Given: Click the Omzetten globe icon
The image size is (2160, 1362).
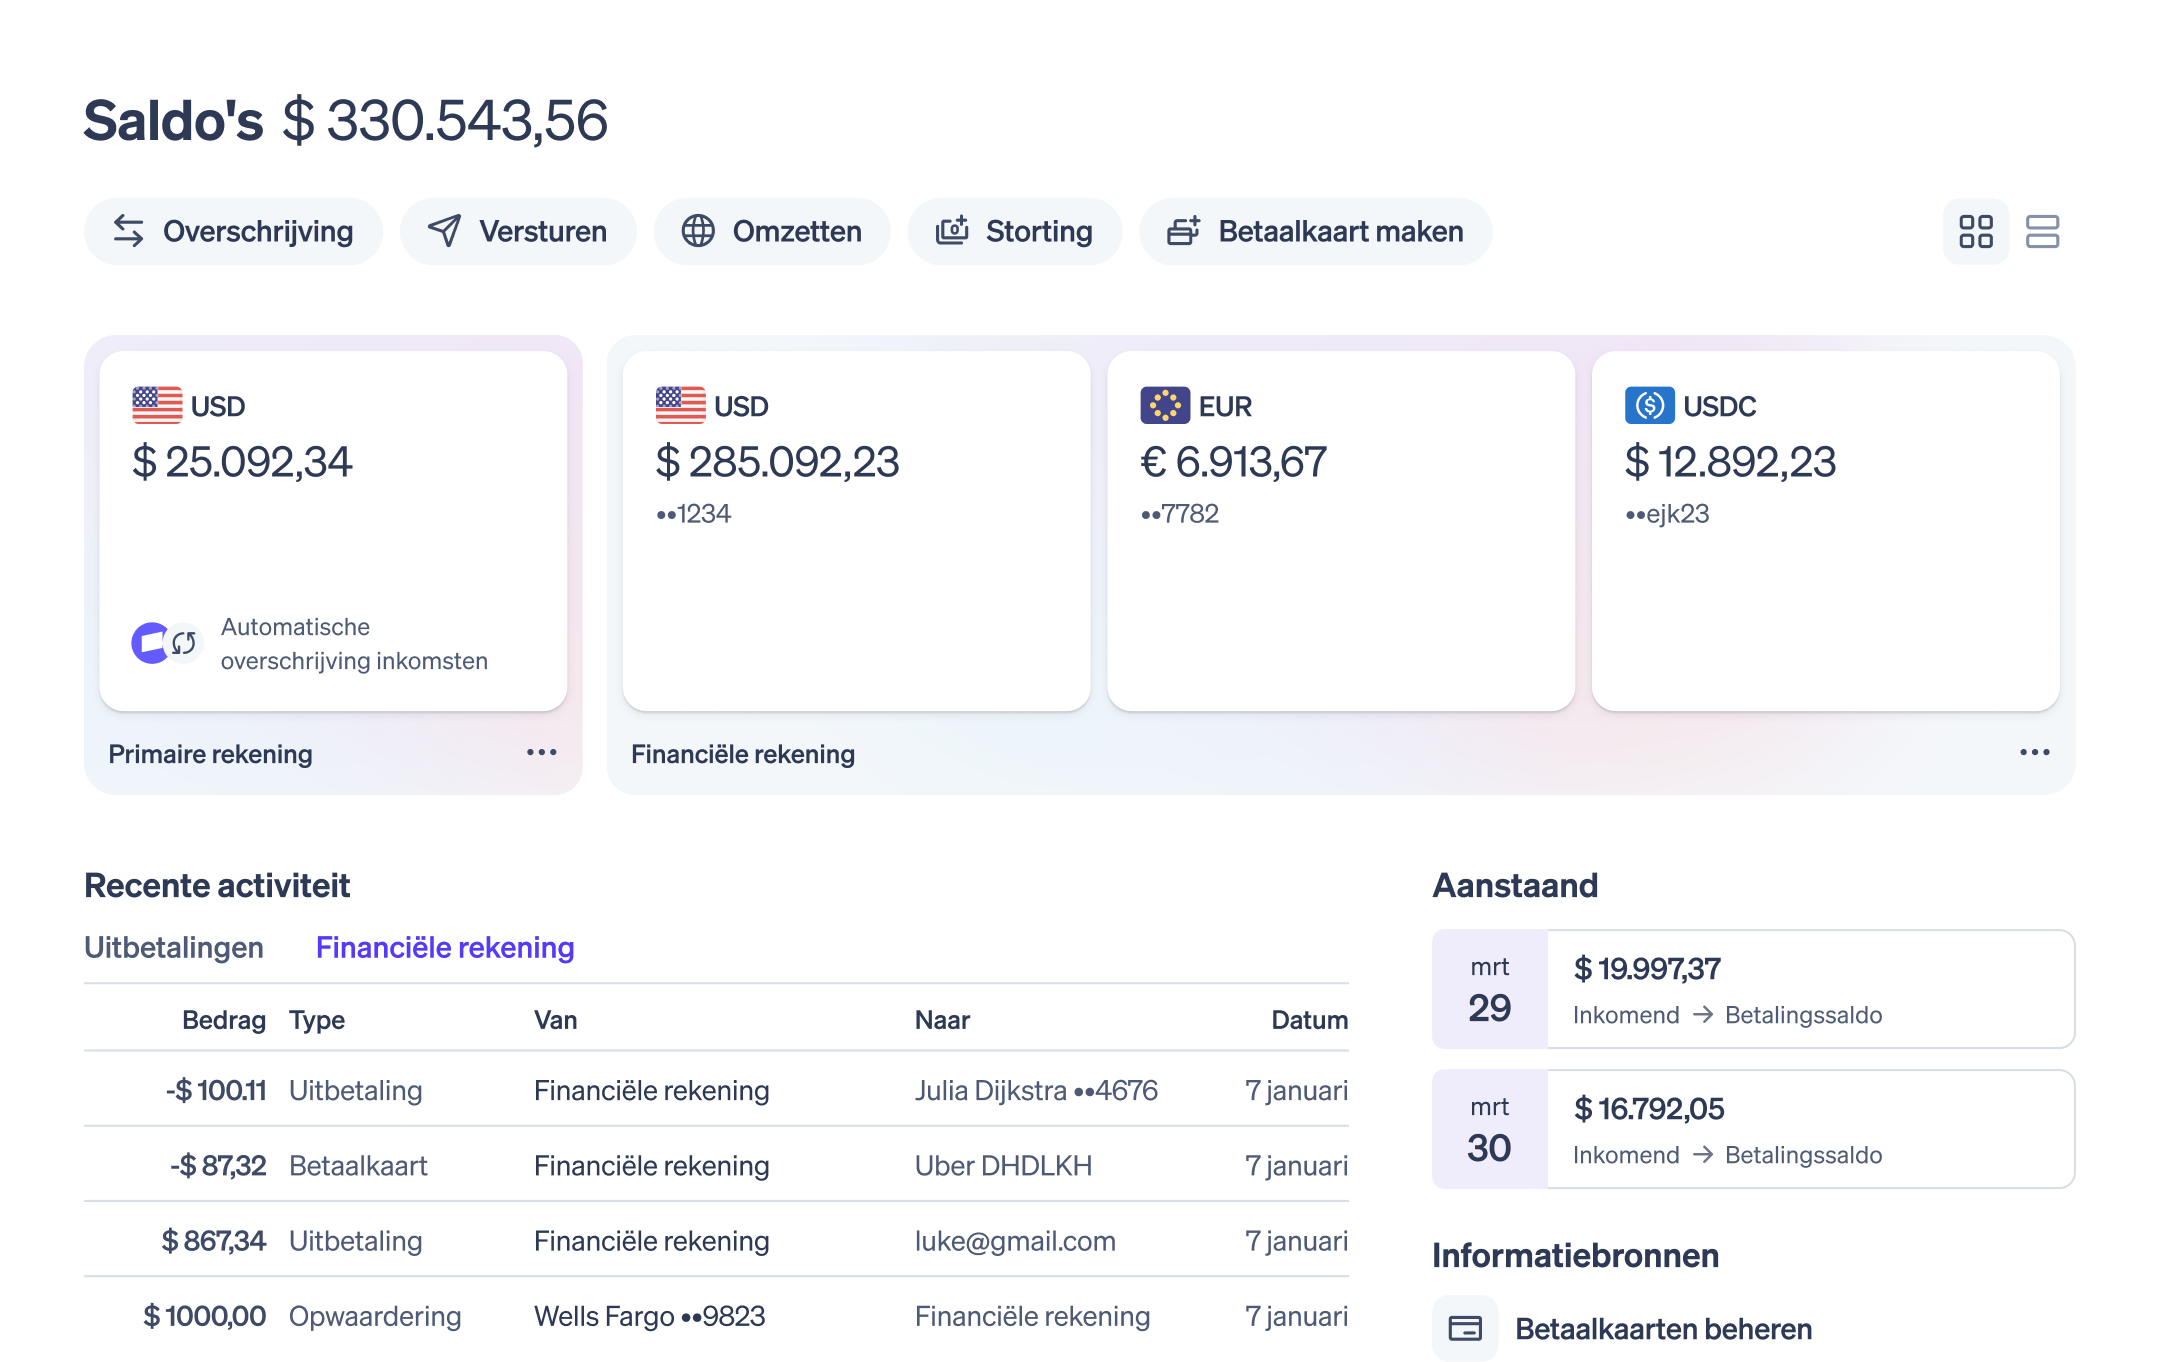Looking at the screenshot, I should tap(698, 231).
